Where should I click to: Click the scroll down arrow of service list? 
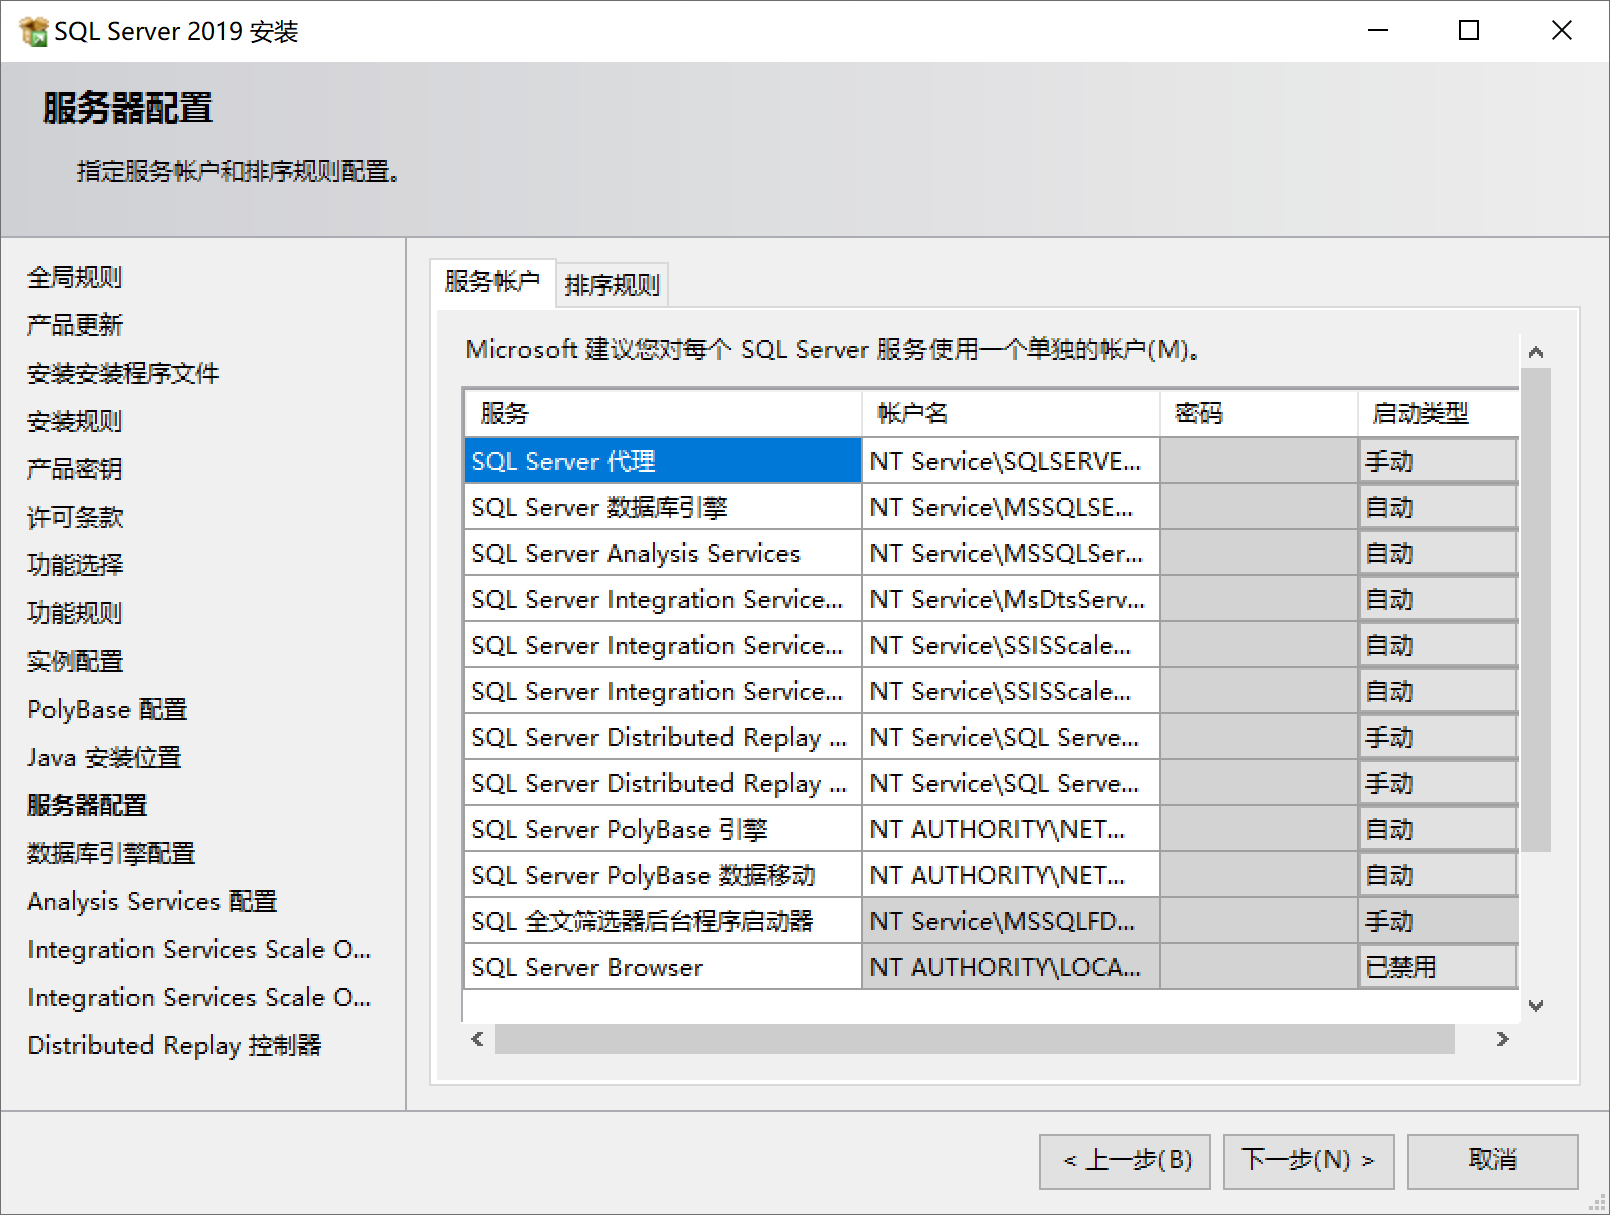point(1536,1005)
